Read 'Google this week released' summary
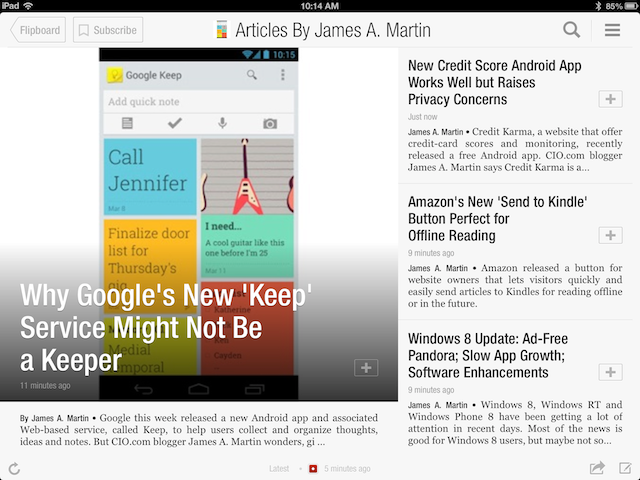Screen dimensions: 640x480 199,430
